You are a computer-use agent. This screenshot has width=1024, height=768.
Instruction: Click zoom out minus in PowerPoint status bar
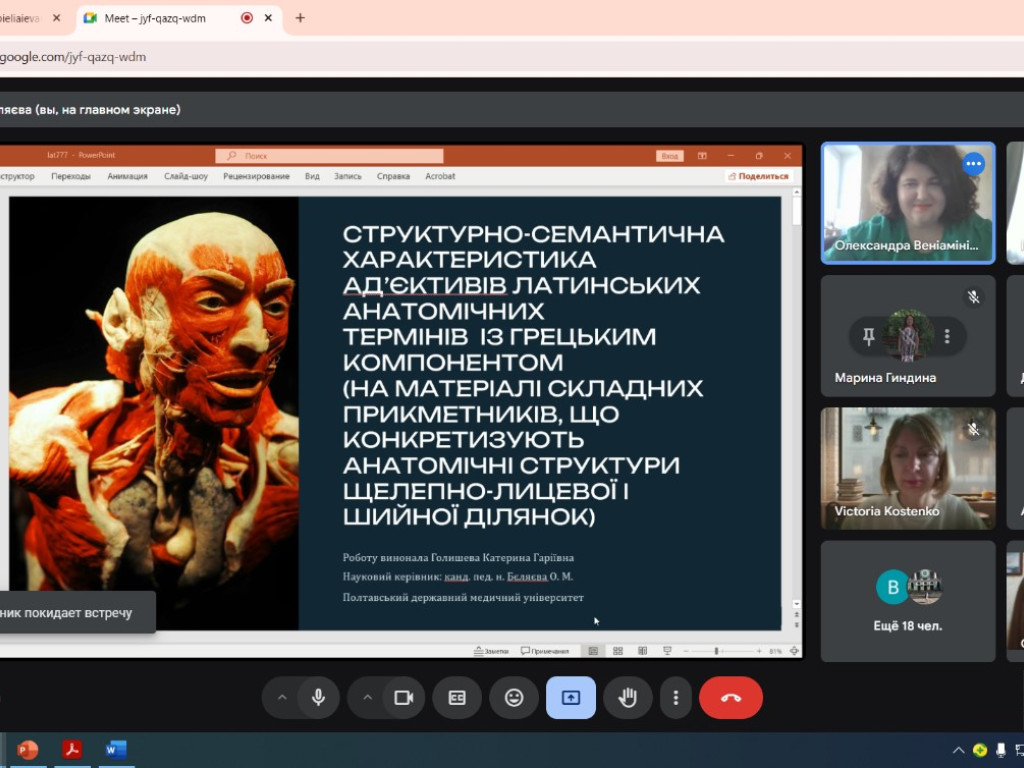tap(686, 651)
